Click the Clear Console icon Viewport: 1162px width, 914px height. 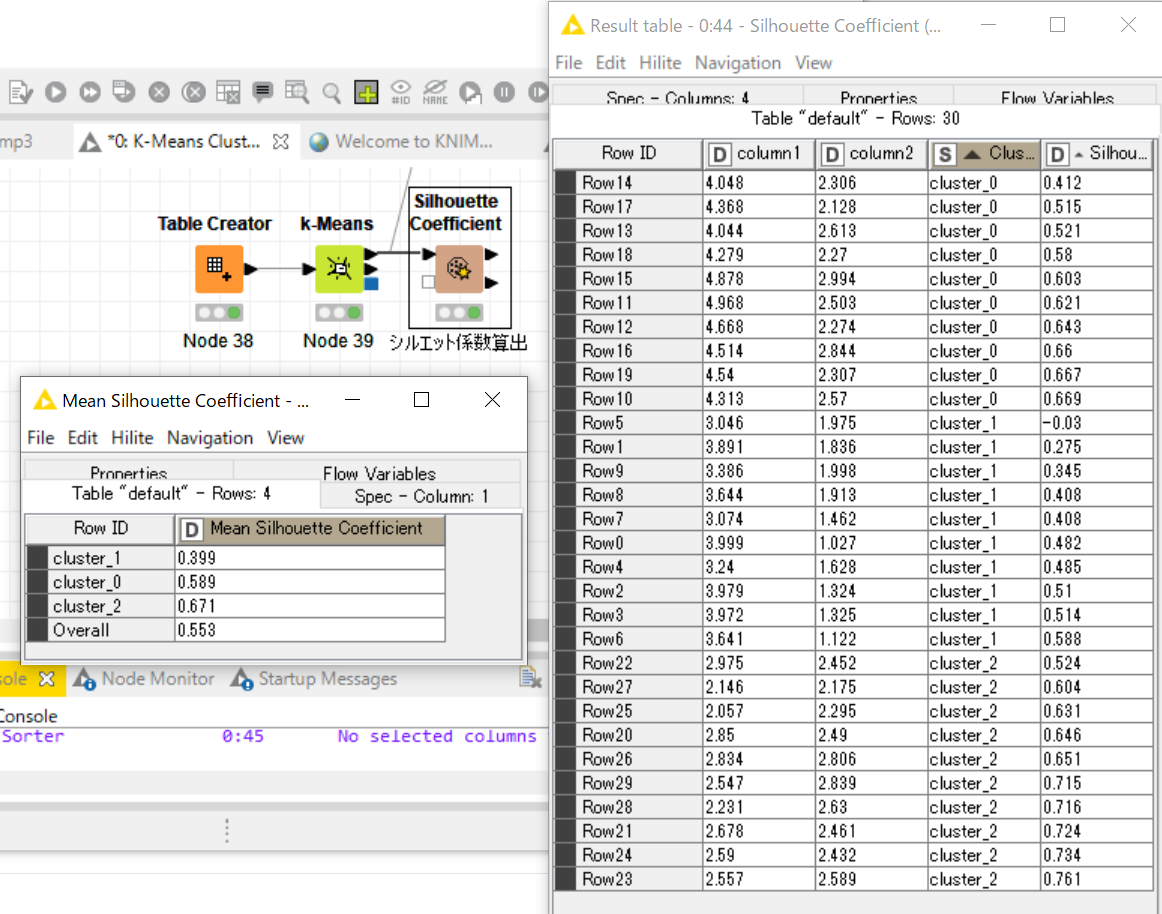click(530, 678)
